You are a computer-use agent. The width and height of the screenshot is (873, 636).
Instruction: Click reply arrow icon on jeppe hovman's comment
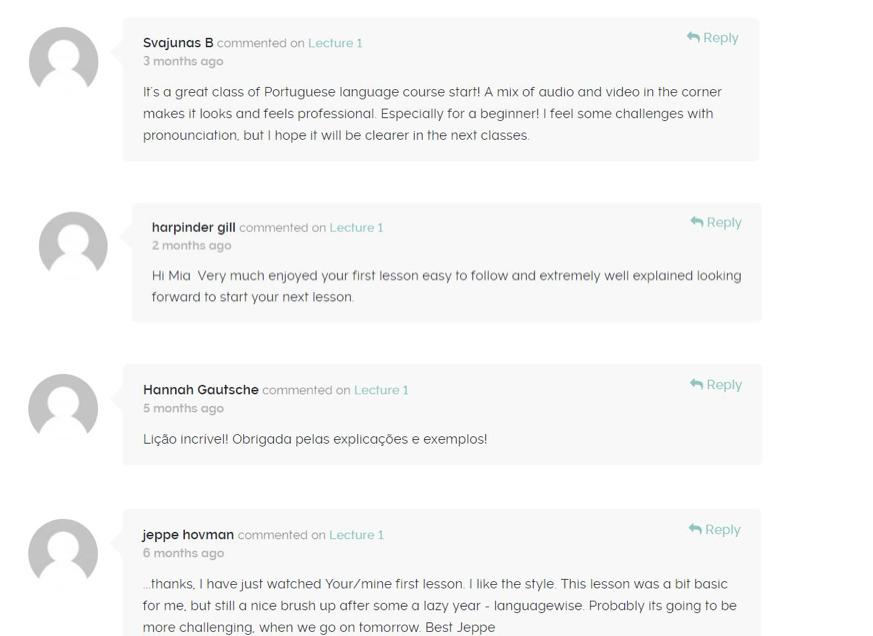pos(695,529)
